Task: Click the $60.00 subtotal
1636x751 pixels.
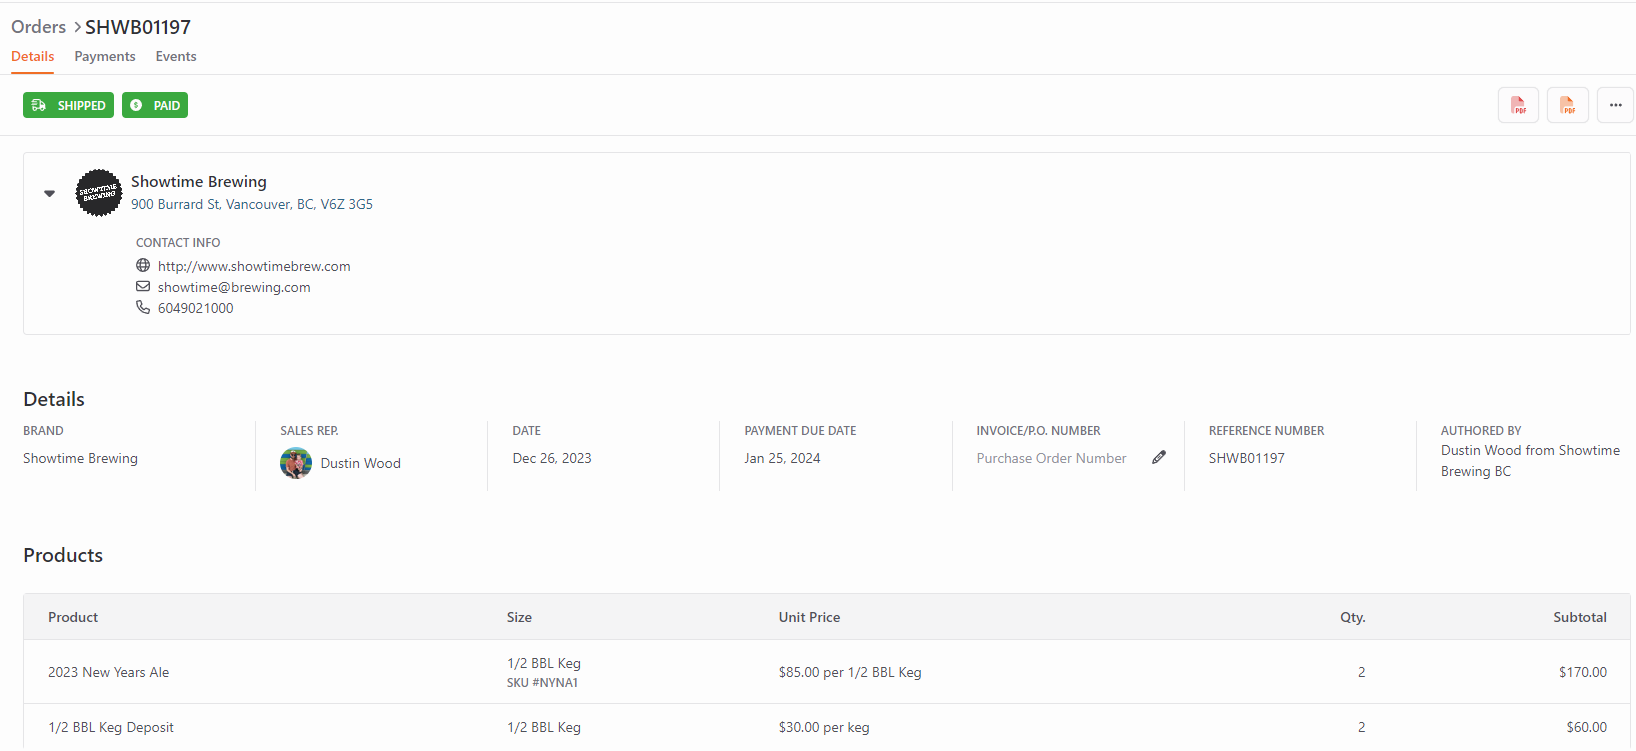Action: tap(1587, 727)
